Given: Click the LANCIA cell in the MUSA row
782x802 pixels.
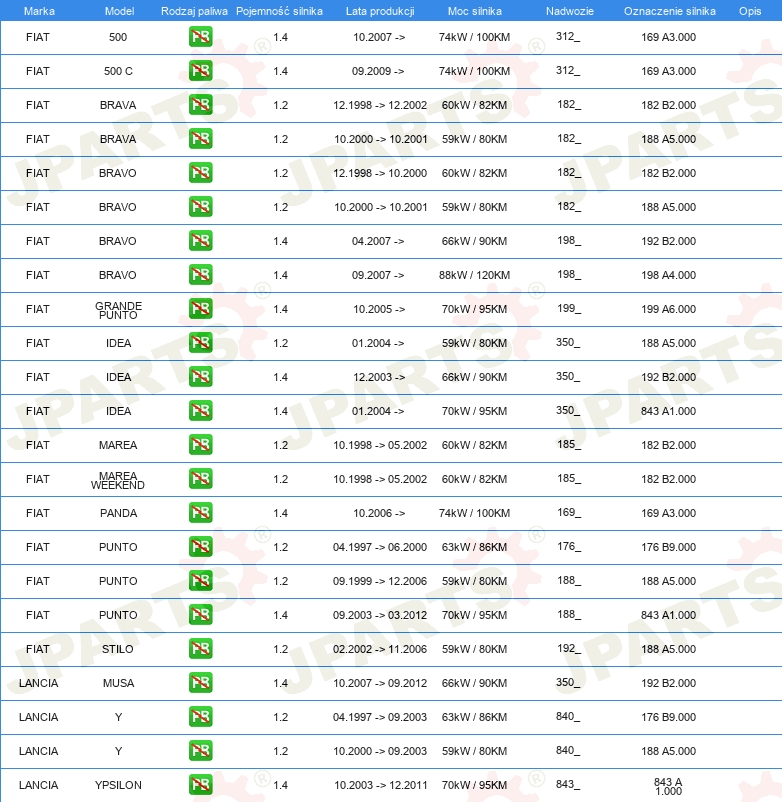Looking at the screenshot, I should point(38,683).
